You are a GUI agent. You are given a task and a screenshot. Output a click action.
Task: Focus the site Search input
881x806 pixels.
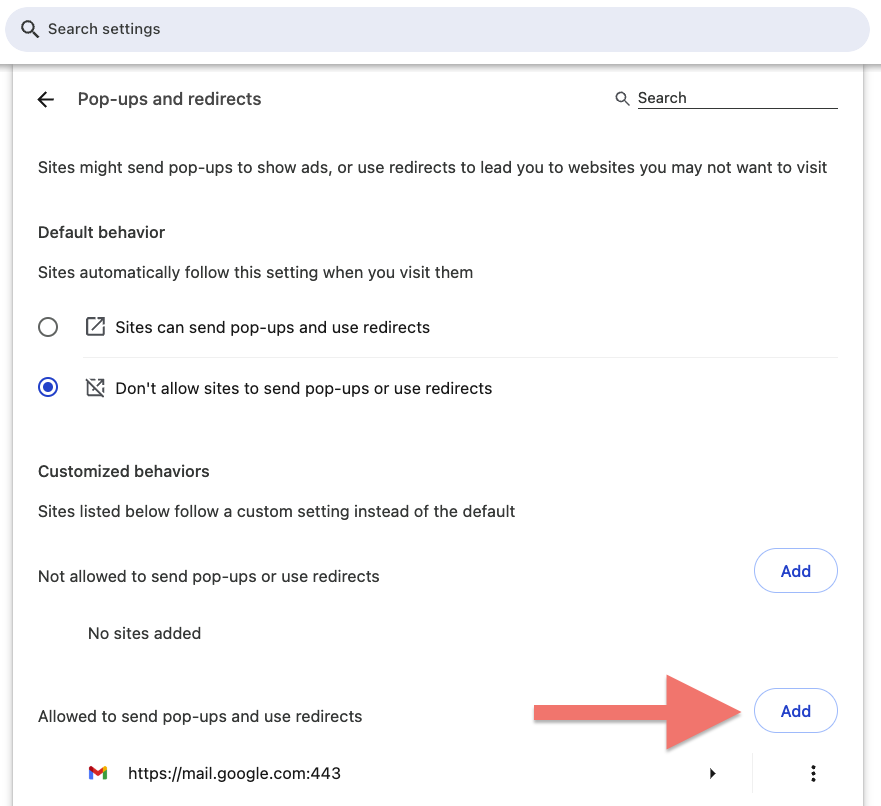click(737, 98)
